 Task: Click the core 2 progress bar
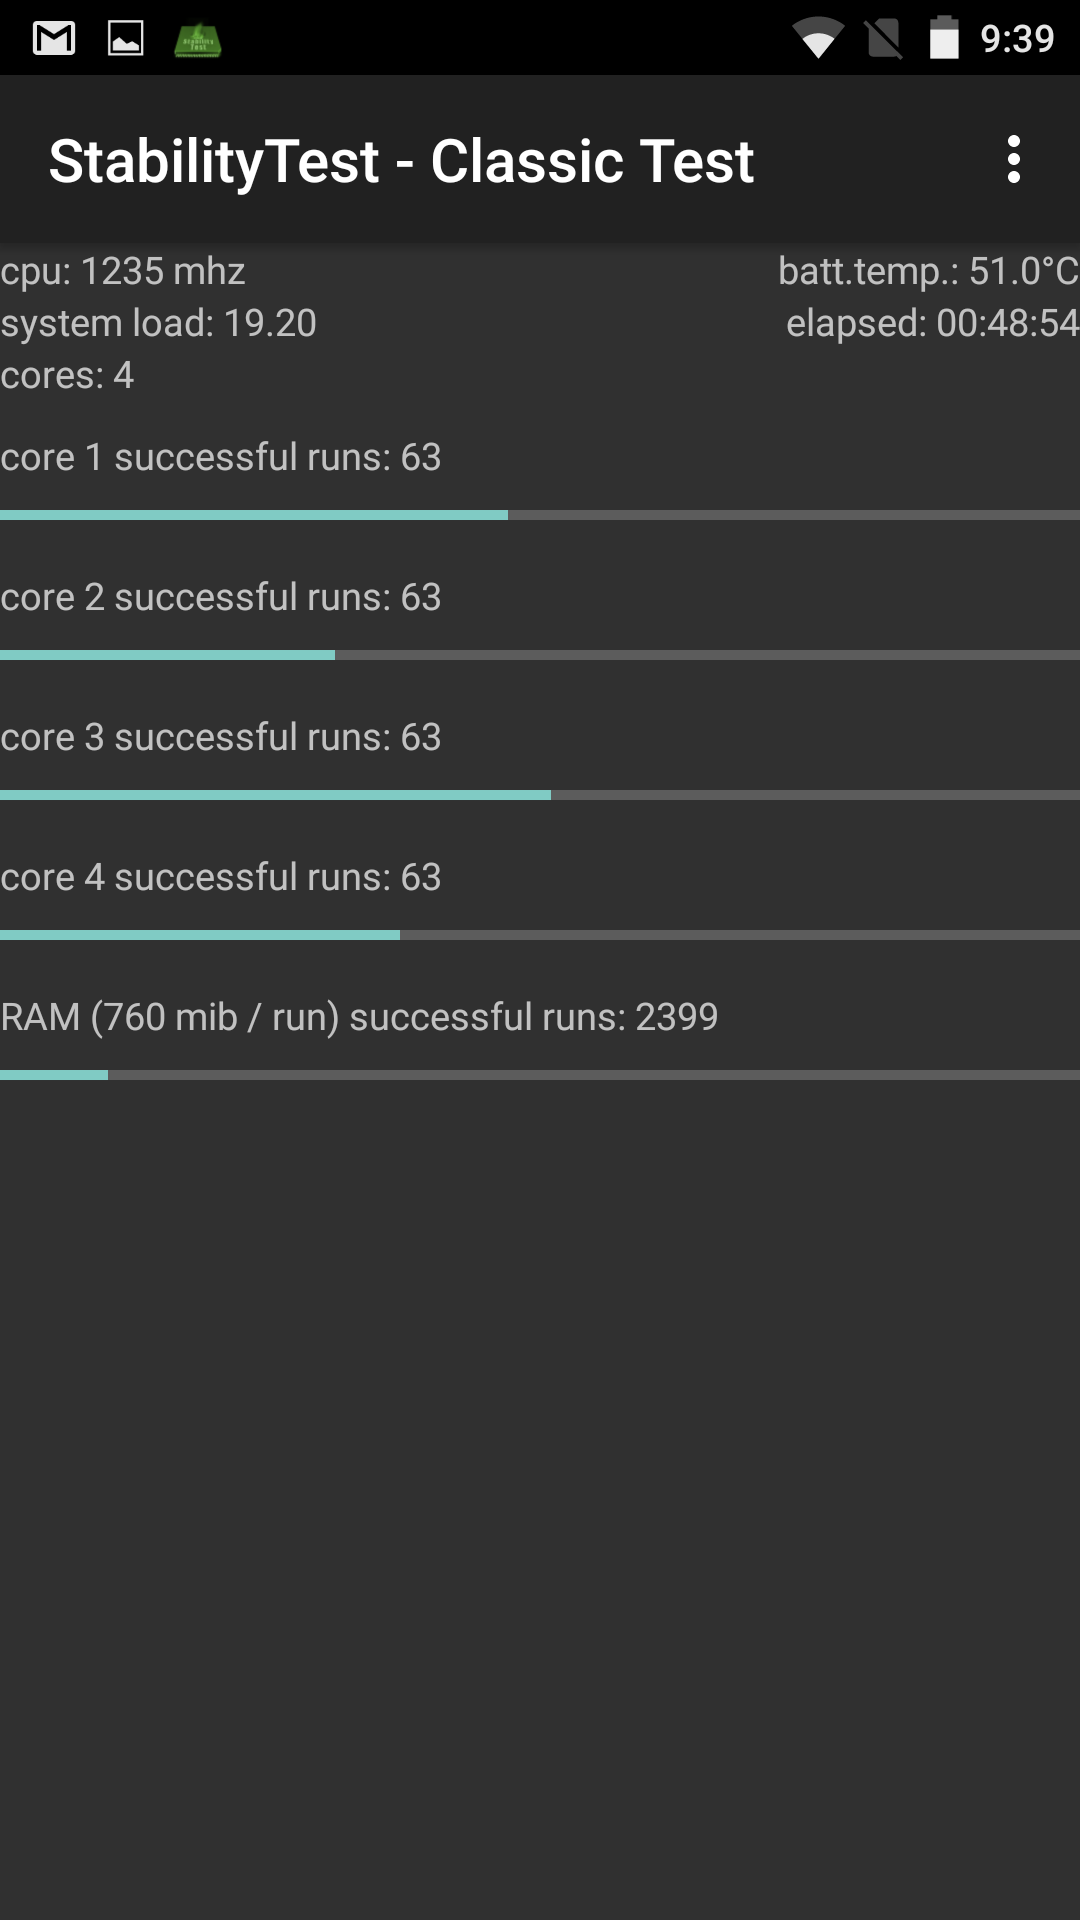click(x=540, y=655)
